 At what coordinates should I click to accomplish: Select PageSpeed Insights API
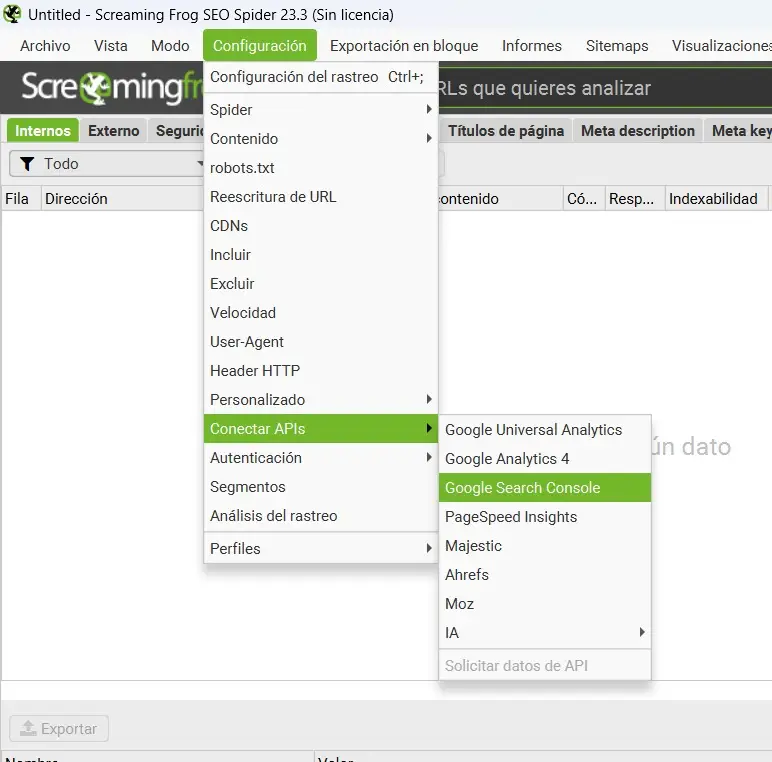[545, 517]
